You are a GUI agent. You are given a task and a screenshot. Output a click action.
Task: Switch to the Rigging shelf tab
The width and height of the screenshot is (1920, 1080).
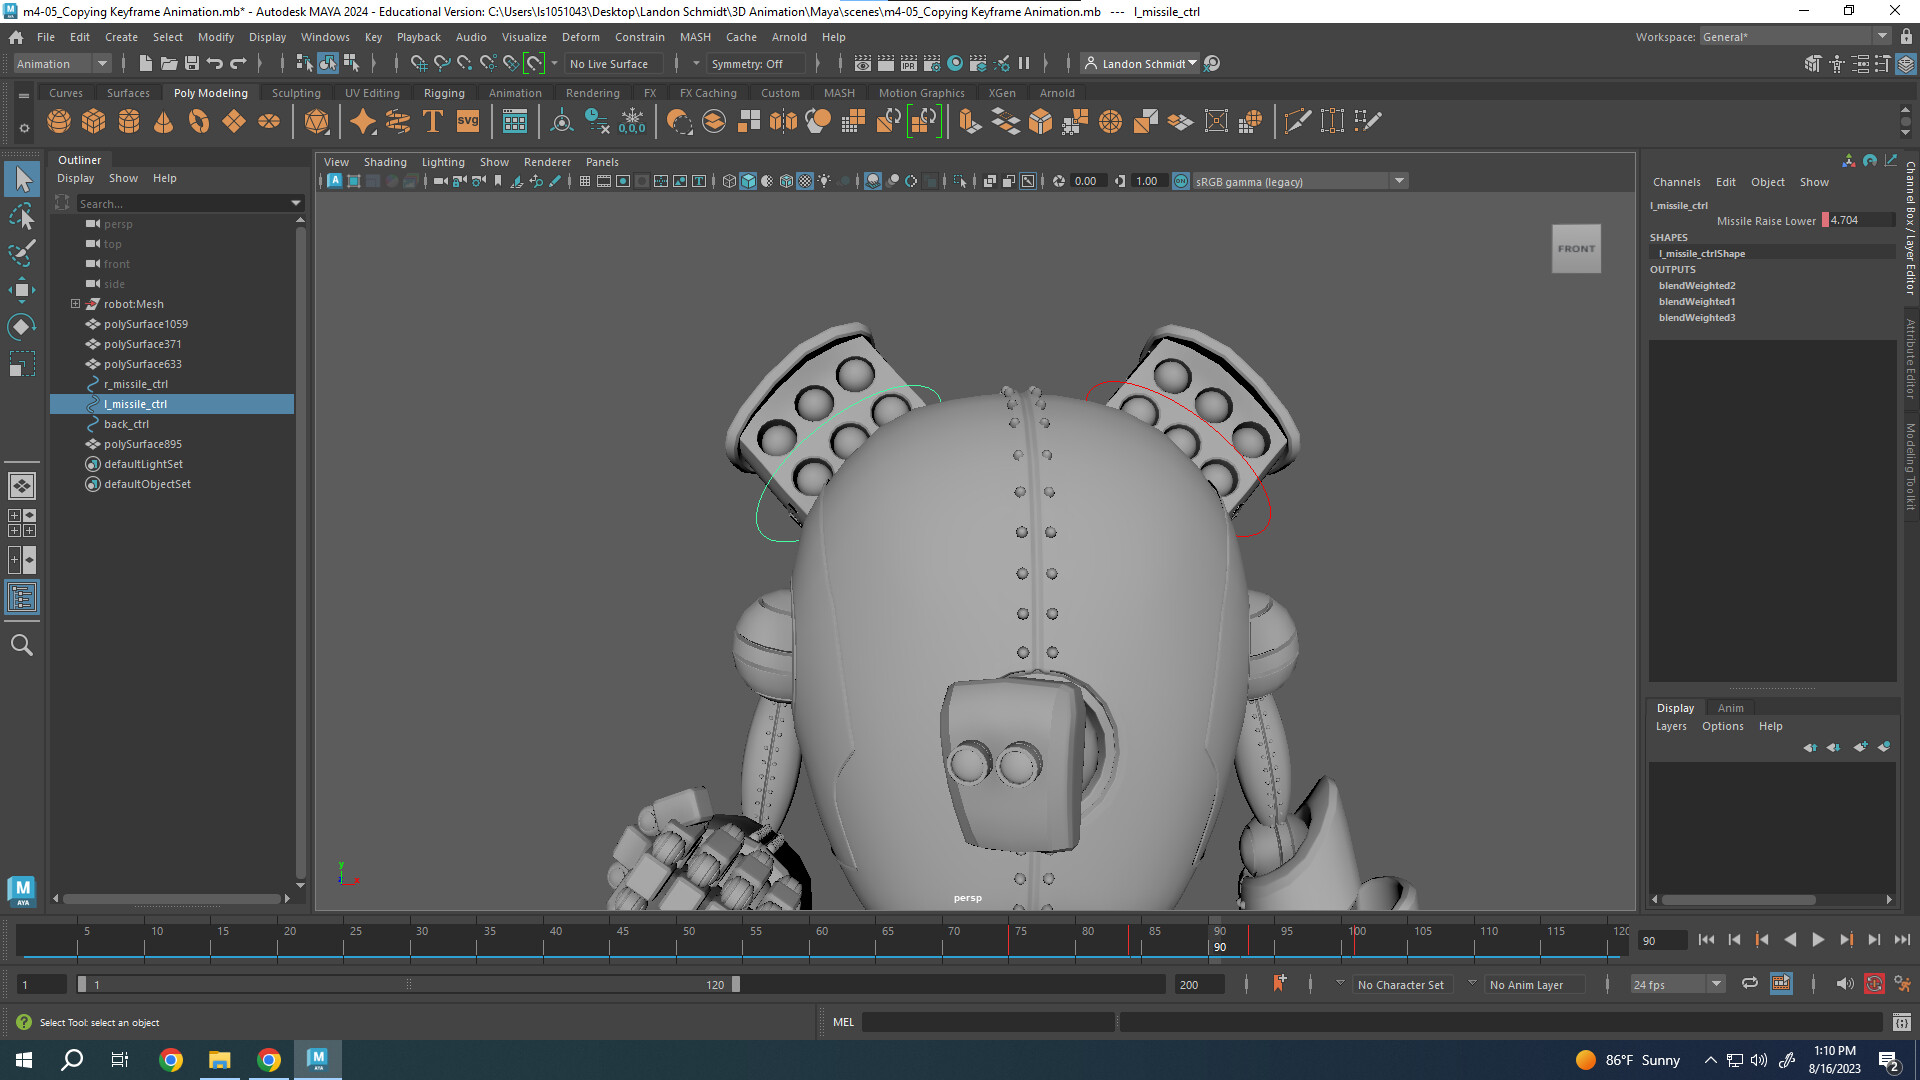tap(444, 92)
